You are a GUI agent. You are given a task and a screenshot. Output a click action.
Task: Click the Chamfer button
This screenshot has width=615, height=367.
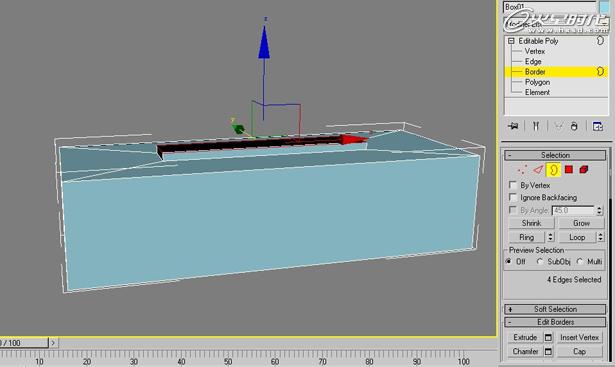(525, 351)
